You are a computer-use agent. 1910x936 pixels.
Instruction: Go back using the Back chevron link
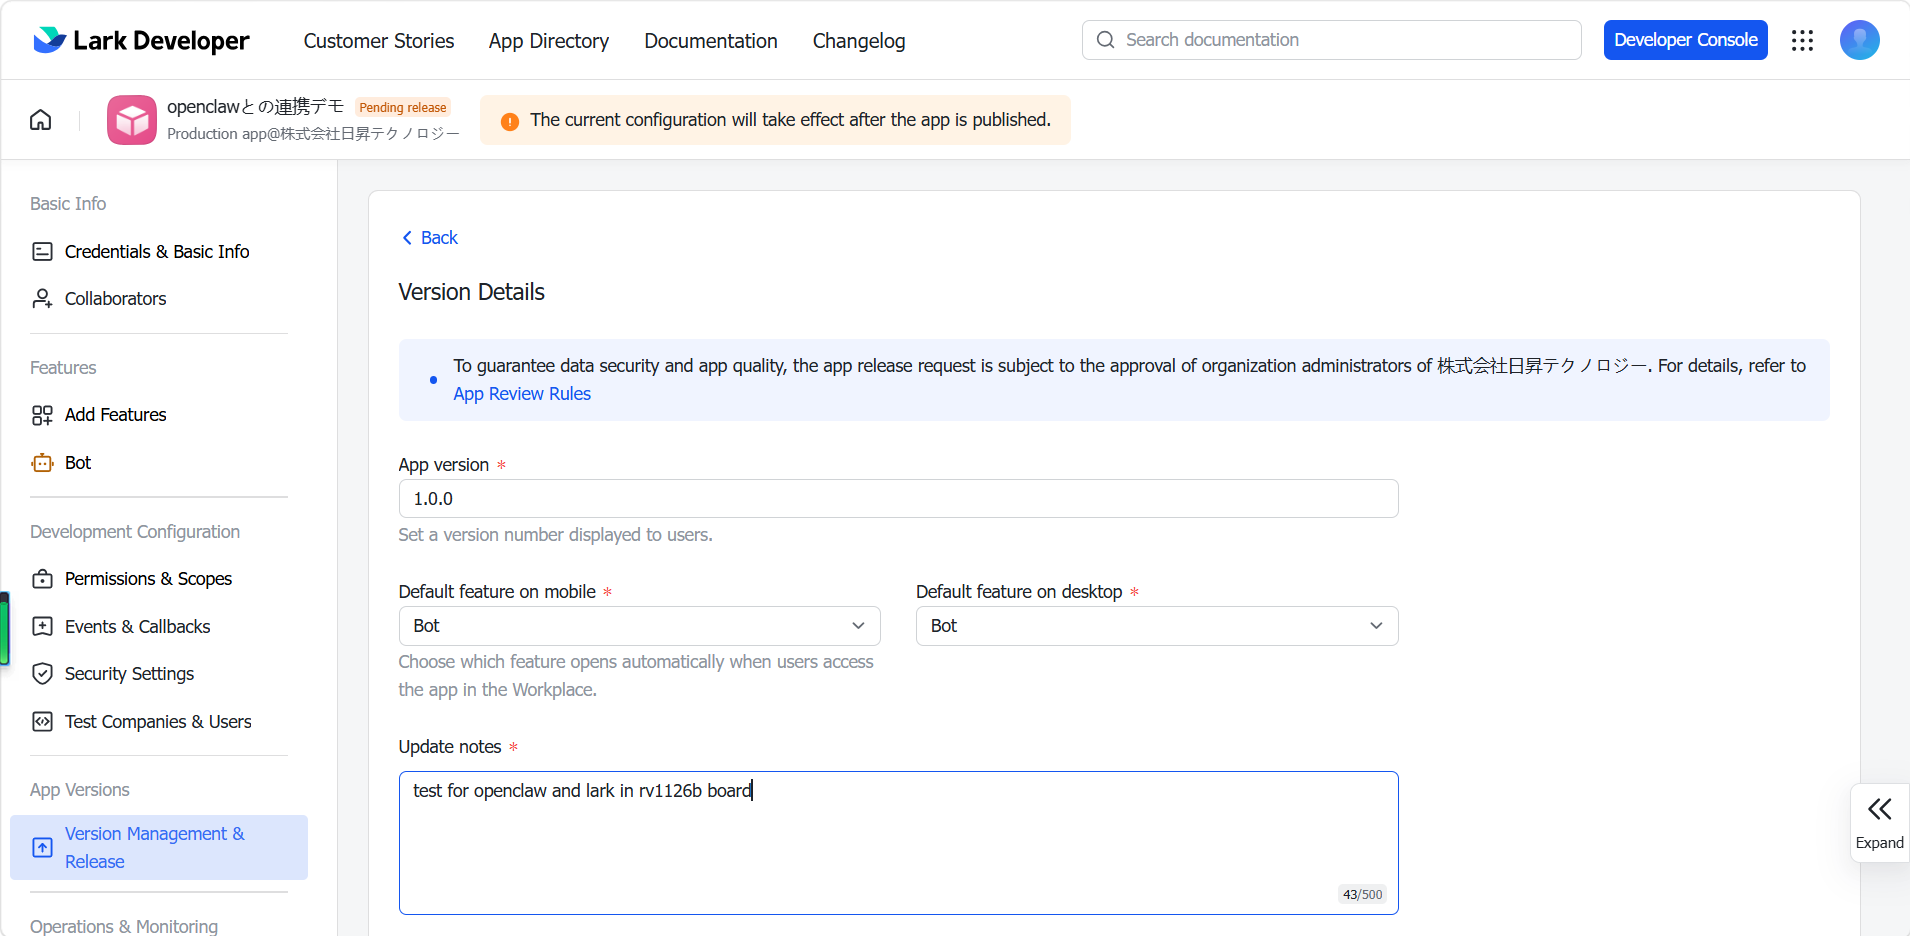point(429,238)
